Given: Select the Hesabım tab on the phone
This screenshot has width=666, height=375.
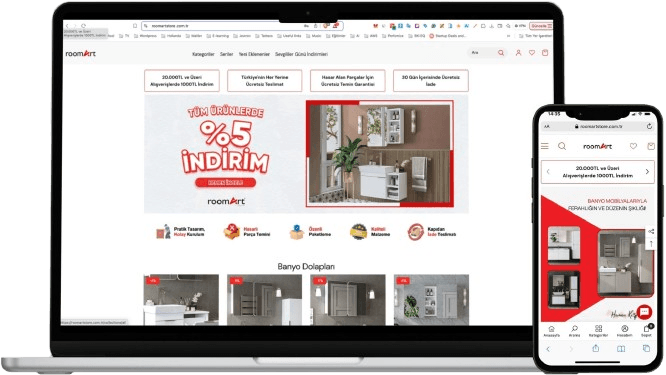Looking at the screenshot, I should point(624,331).
